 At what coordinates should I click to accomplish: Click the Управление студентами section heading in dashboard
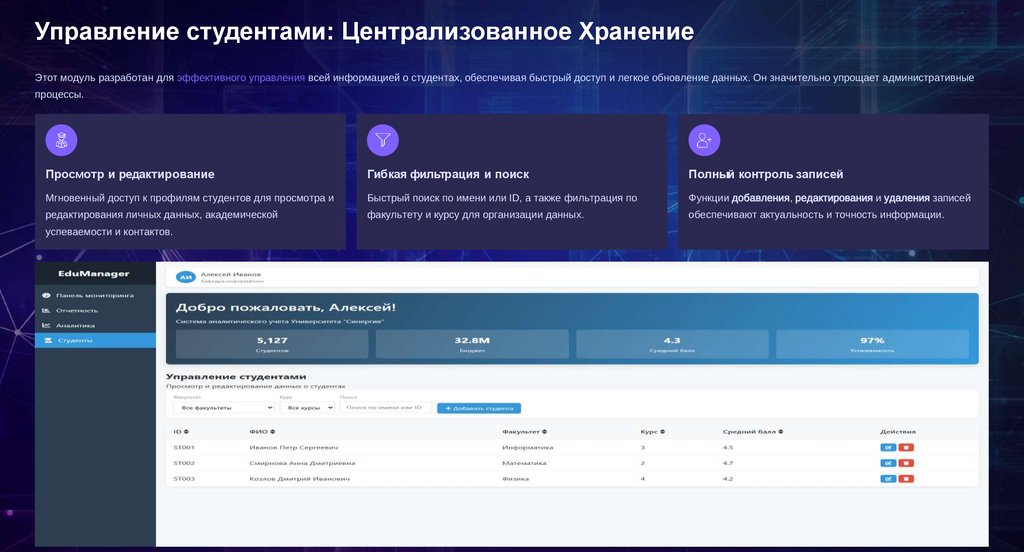(236, 377)
